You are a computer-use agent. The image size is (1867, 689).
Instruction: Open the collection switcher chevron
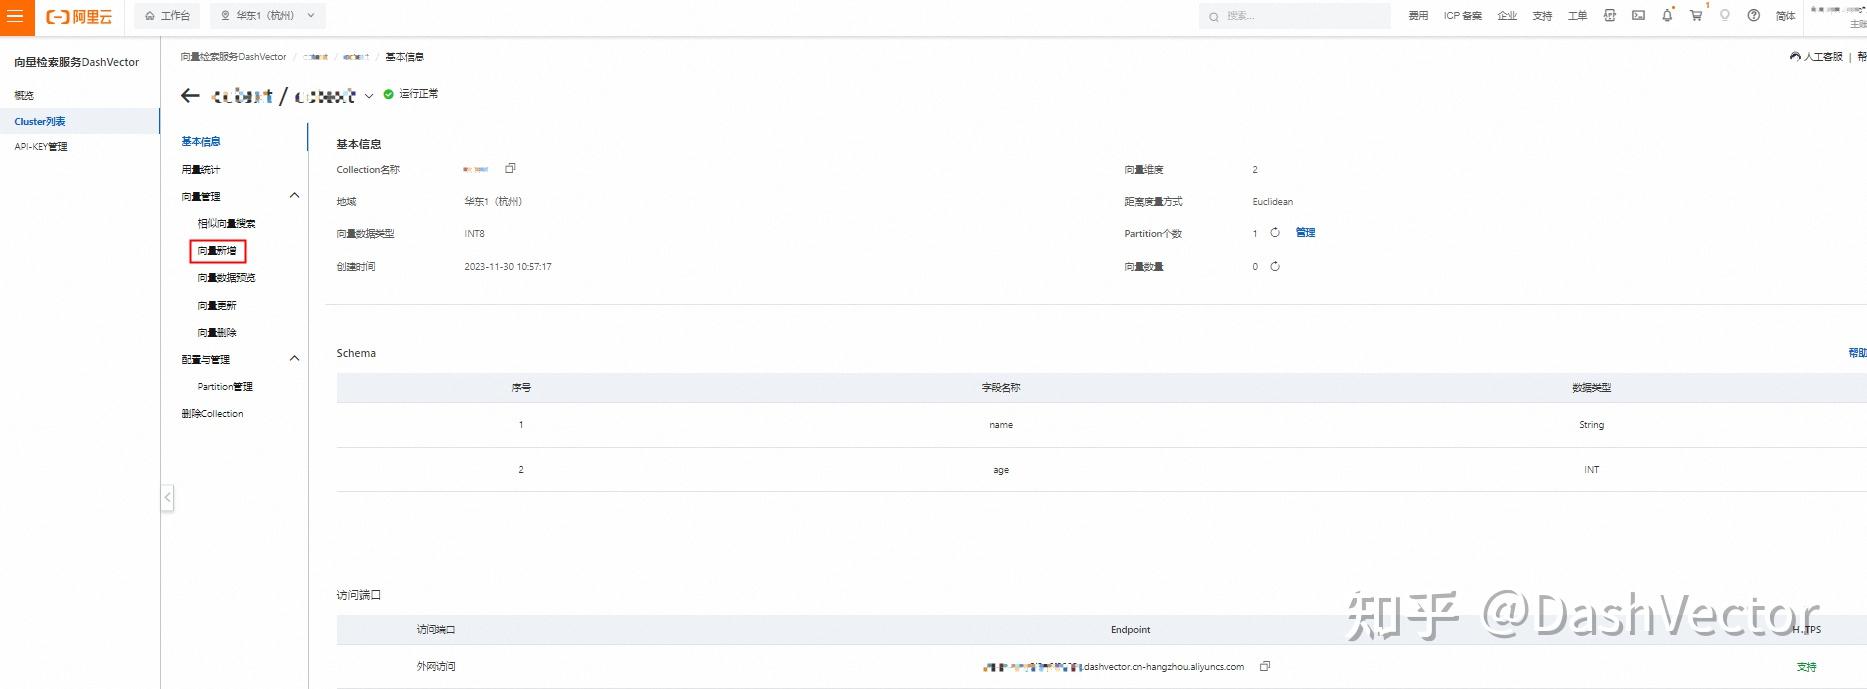369,96
